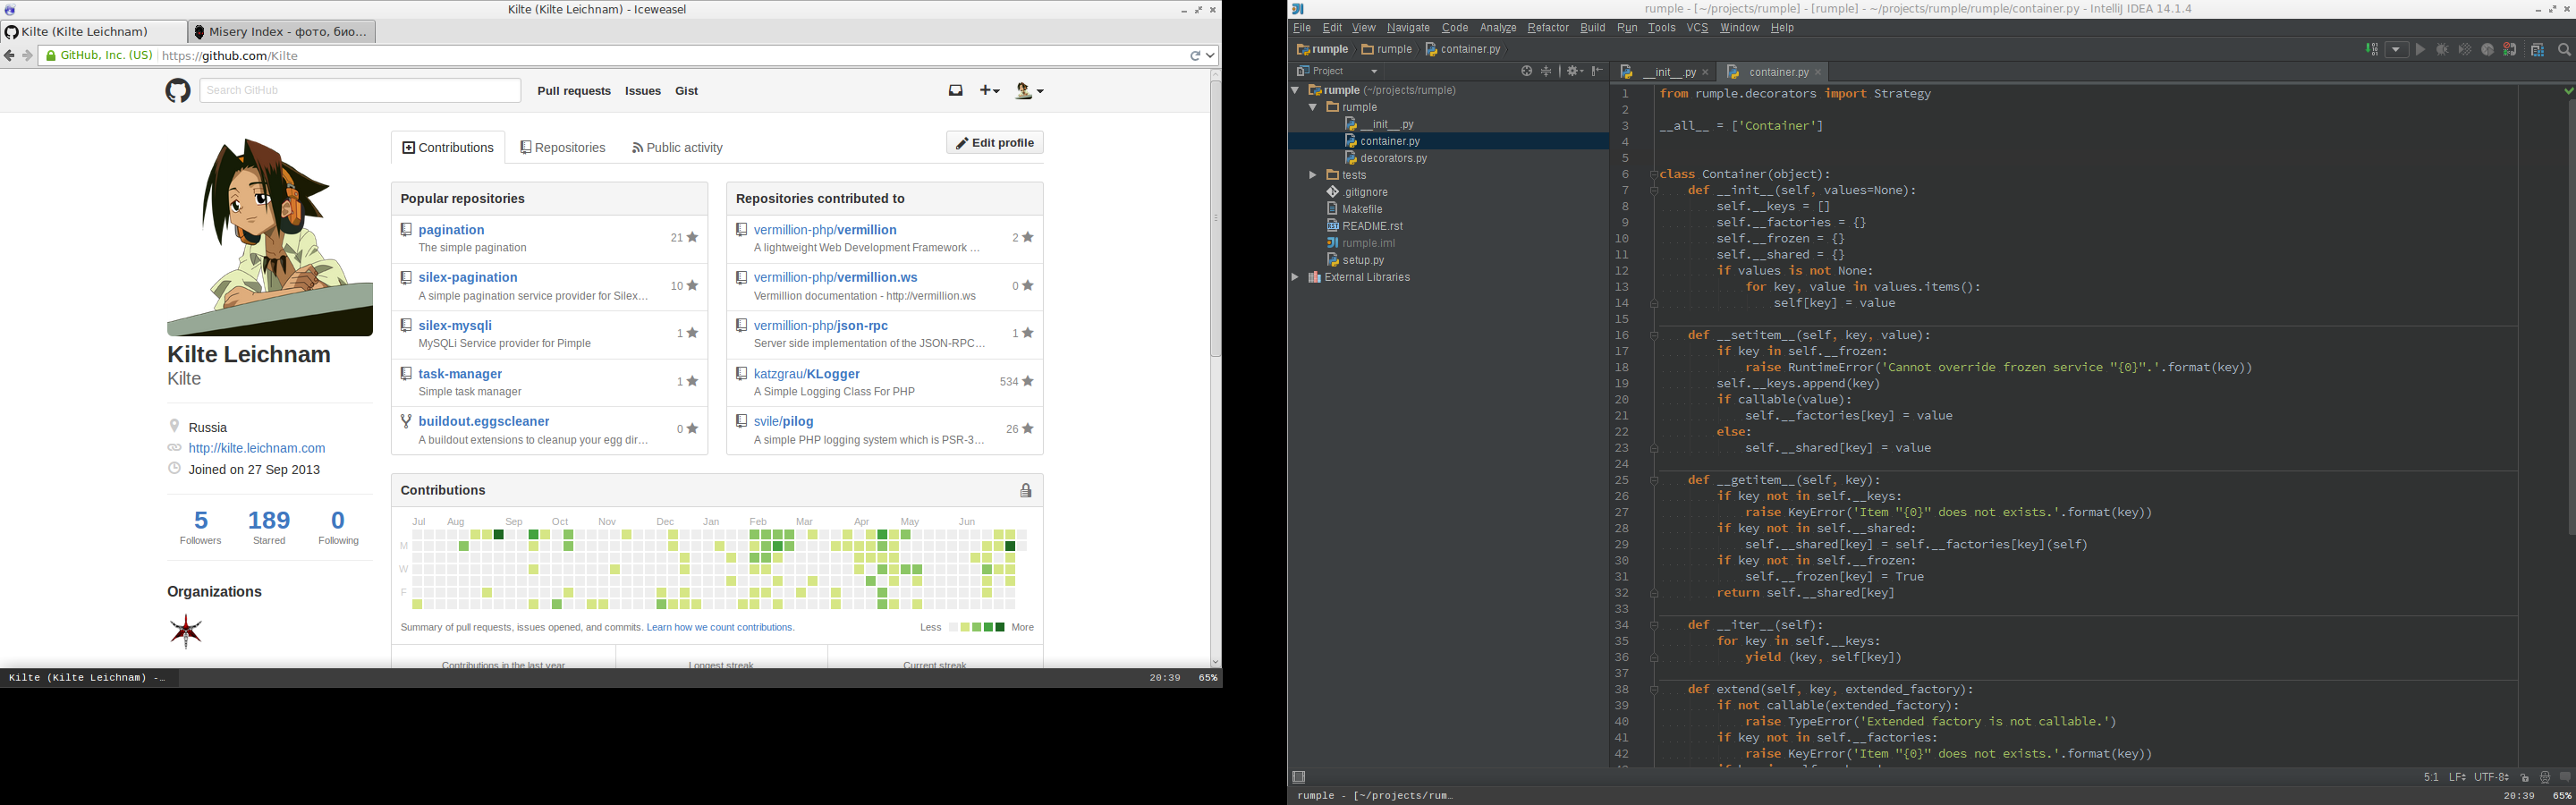The height and width of the screenshot is (805, 2576).
Task: Open the plus create-new dropdown on GitHub
Action: tap(989, 90)
